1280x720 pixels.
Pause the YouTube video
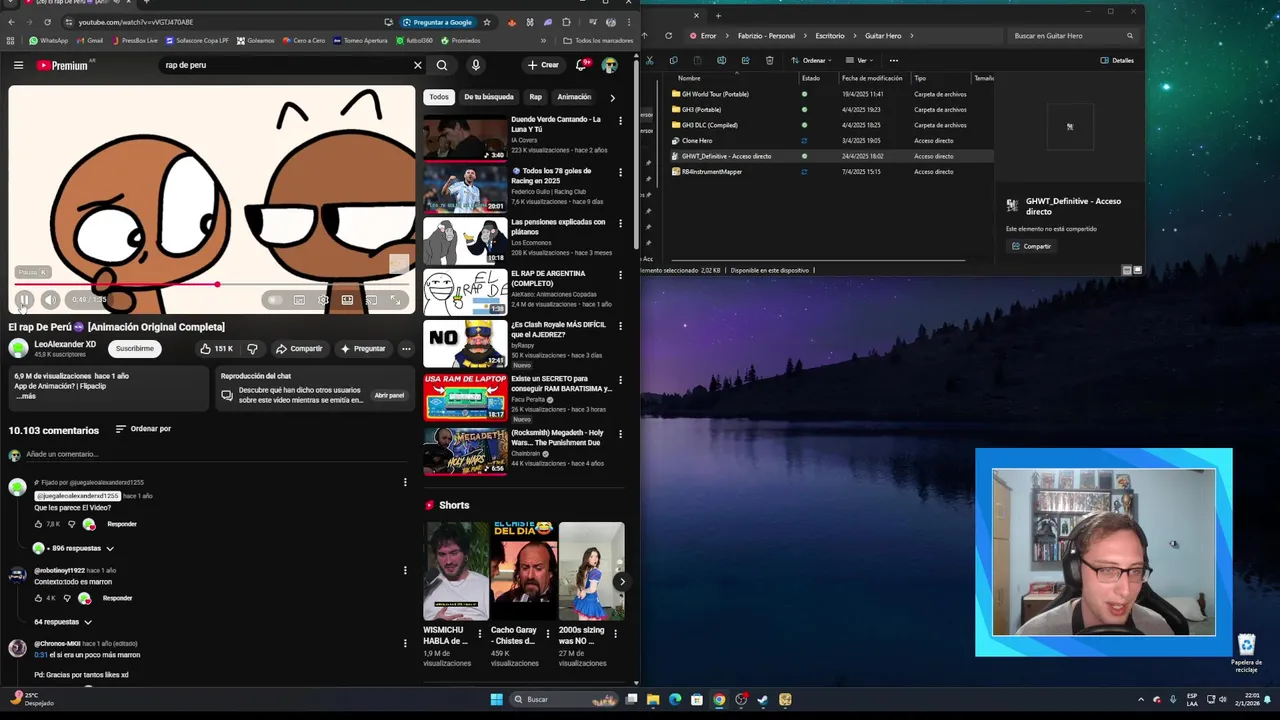[x=24, y=300]
